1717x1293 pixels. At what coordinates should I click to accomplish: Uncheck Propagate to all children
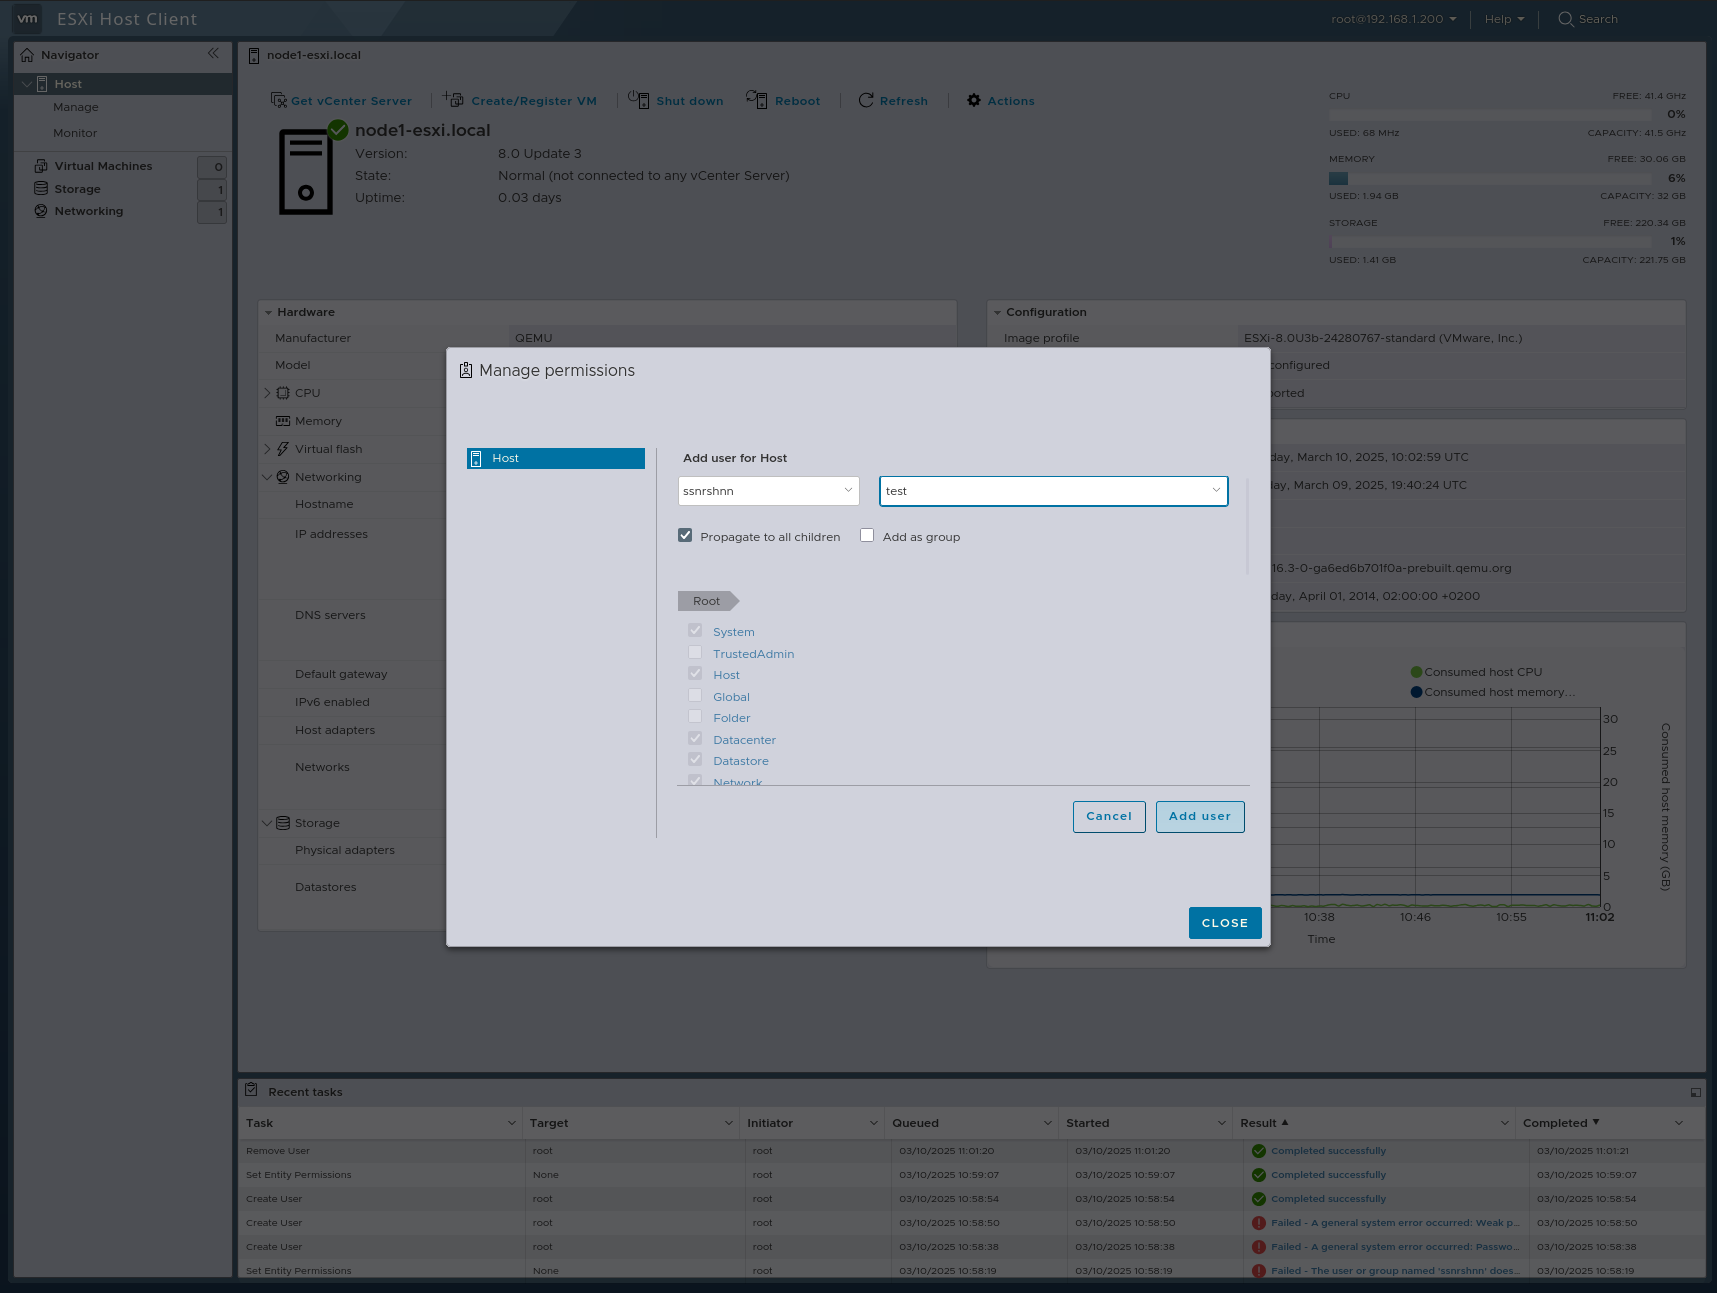pyautogui.click(x=685, y=535)
